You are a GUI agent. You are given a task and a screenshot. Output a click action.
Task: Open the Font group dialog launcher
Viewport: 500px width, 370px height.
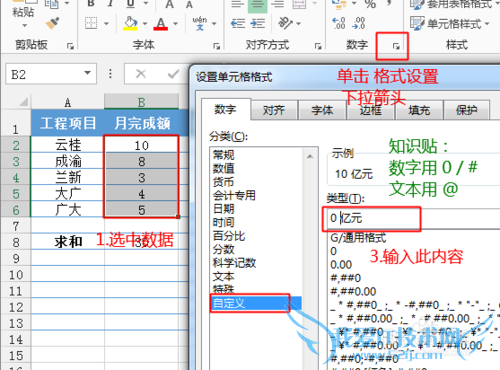[x=217, y=46]
